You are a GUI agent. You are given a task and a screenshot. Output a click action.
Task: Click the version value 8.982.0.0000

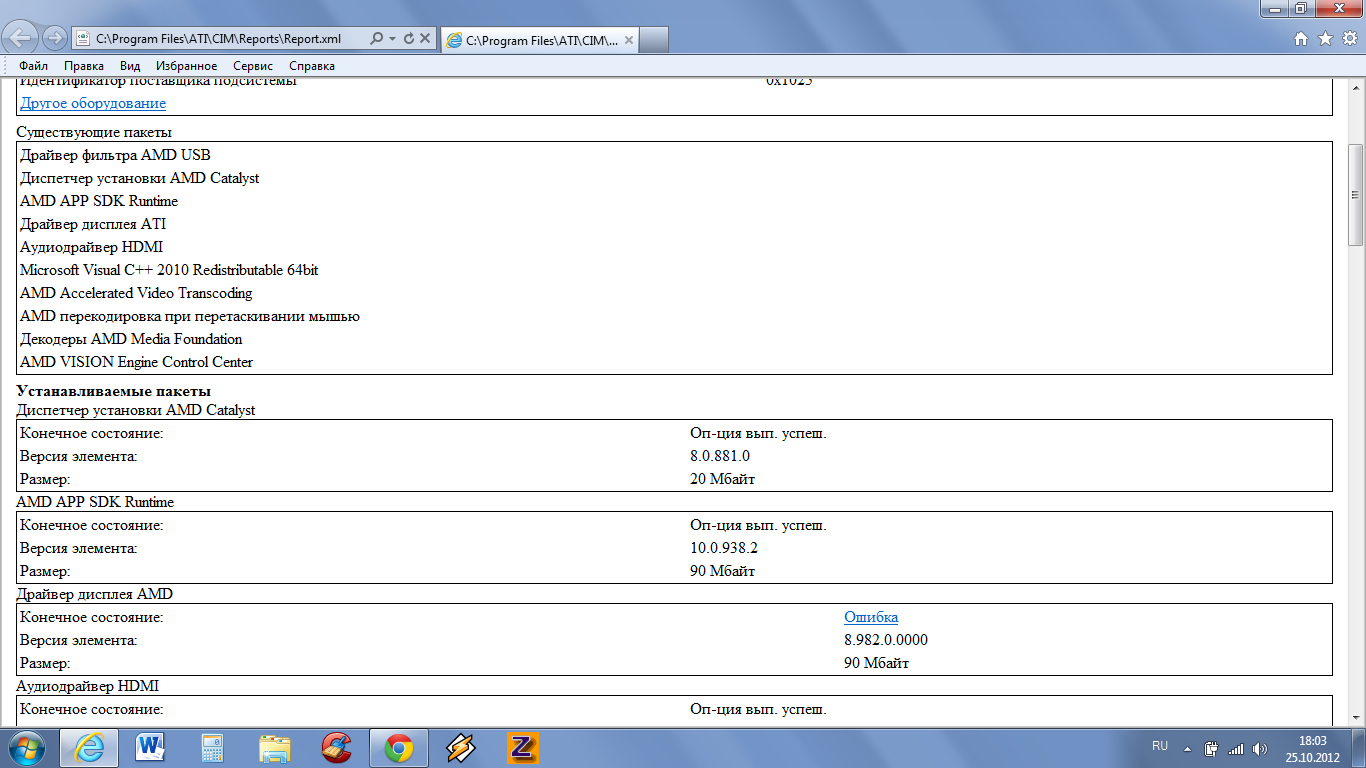tap(886, 640)
